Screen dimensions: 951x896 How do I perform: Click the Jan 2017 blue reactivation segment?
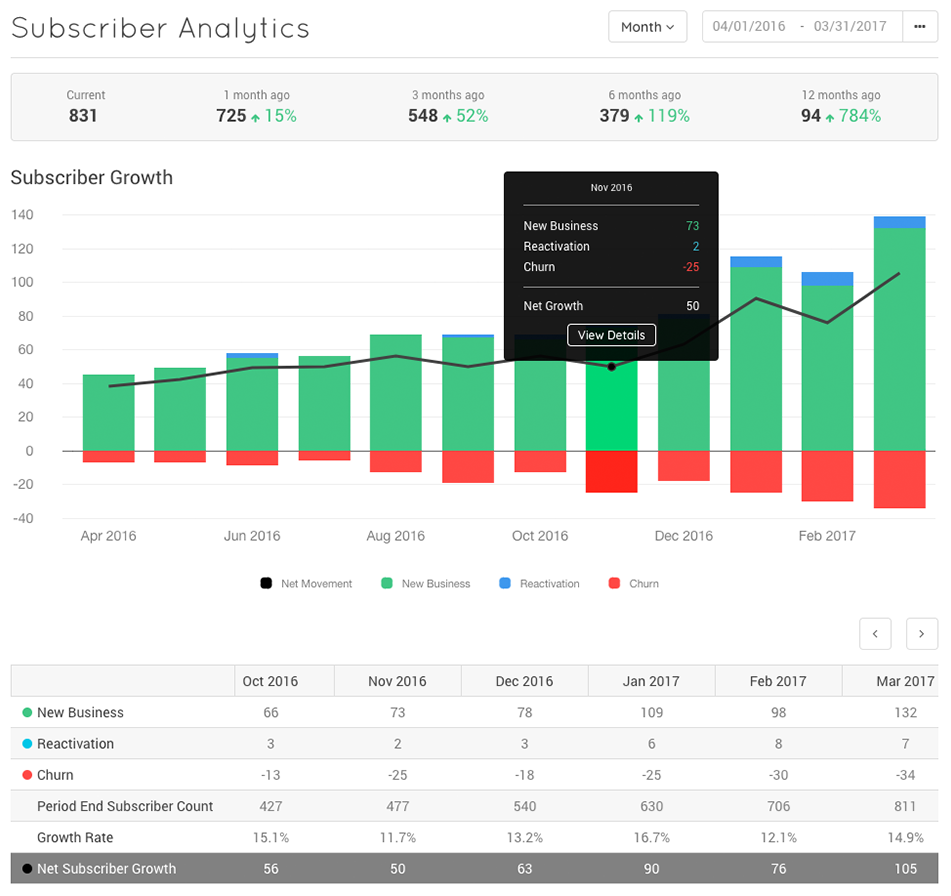tap(756, 261)
